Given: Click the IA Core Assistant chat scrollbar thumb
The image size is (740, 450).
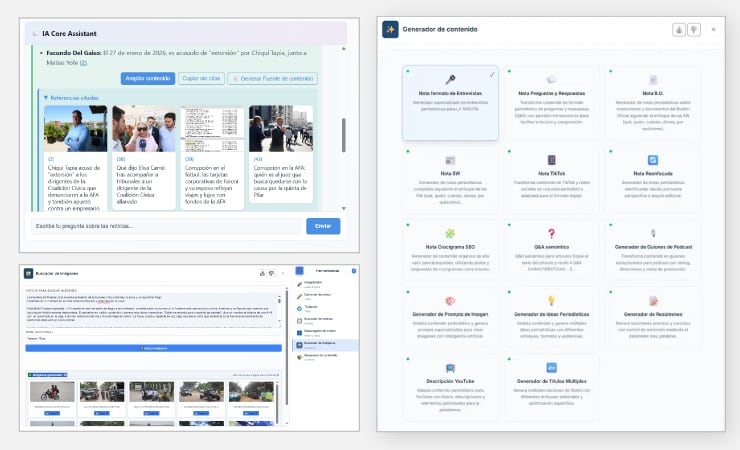Looking at the screenshot, I should 344,135.
